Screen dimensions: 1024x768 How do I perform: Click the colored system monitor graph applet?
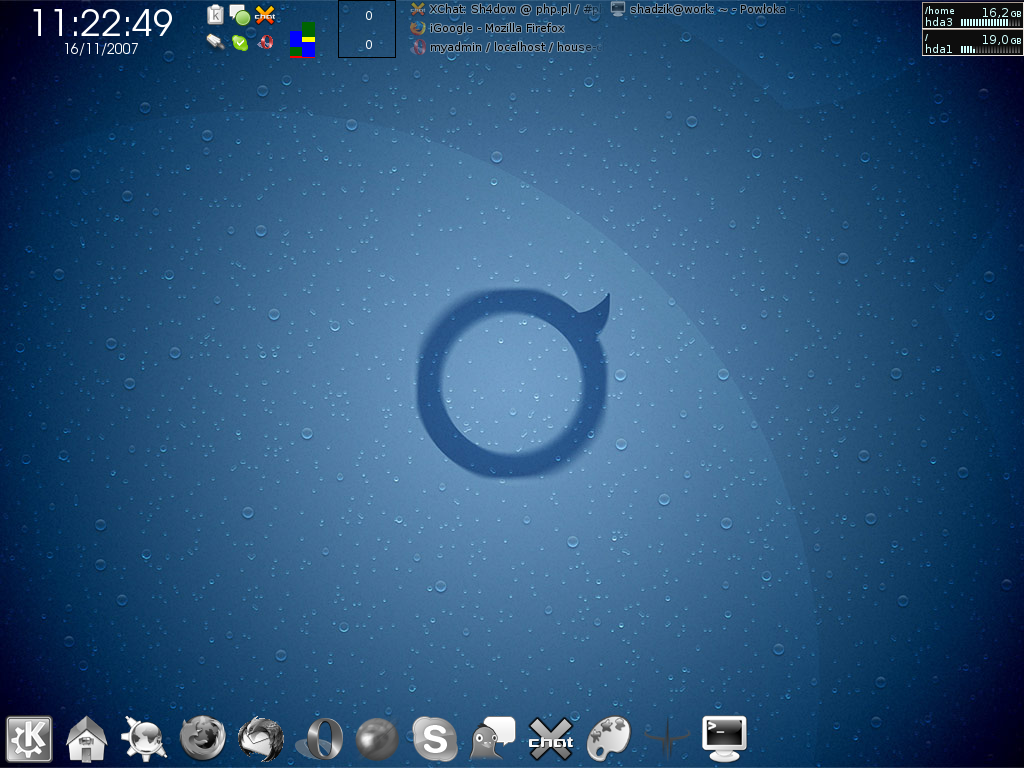click(302, 40)
